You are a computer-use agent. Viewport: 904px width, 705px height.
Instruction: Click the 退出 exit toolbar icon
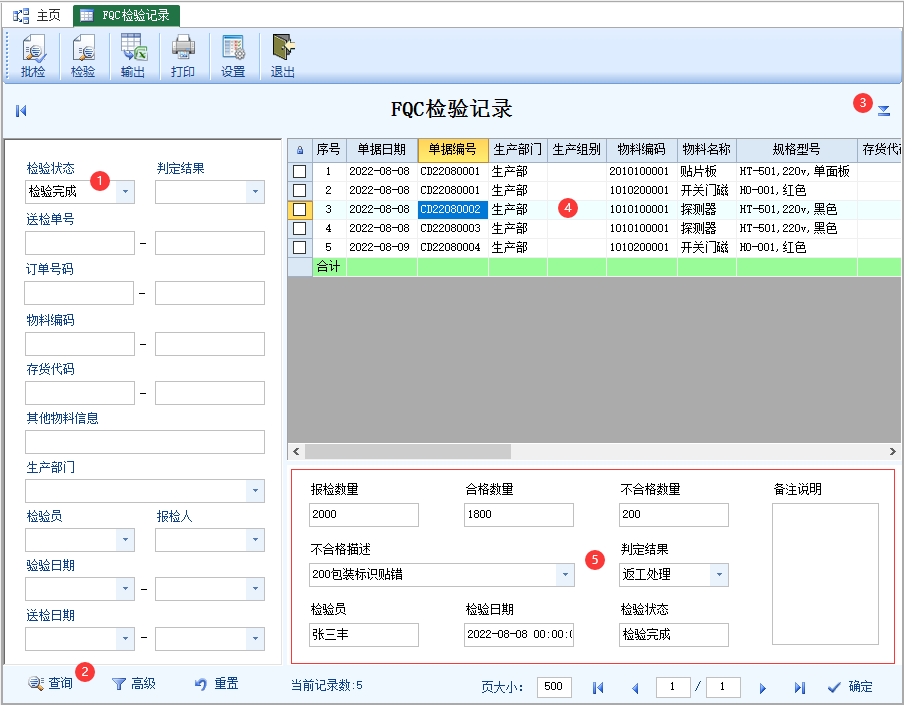coord(283,56)
